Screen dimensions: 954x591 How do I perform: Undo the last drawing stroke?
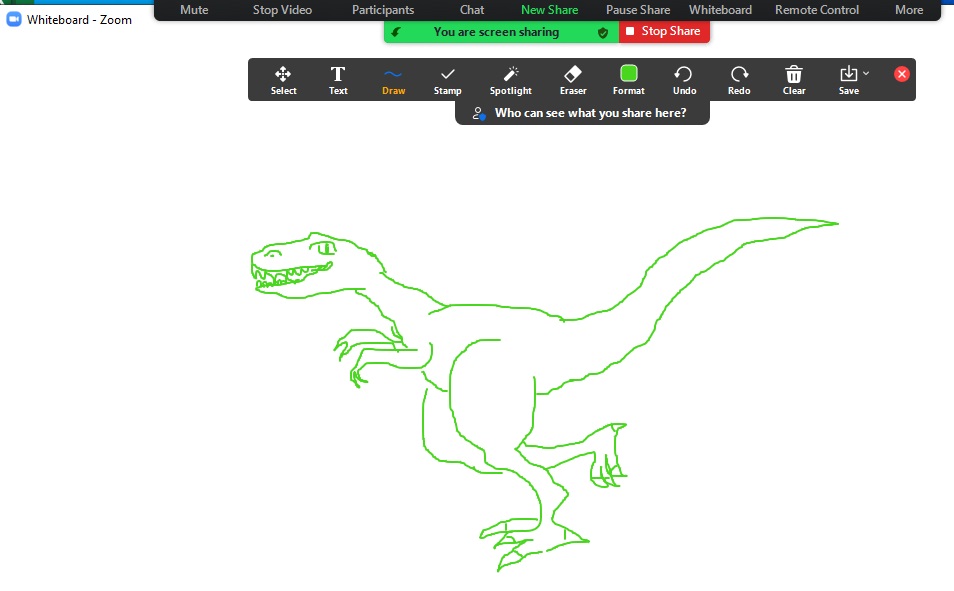(x=684, y=80)
